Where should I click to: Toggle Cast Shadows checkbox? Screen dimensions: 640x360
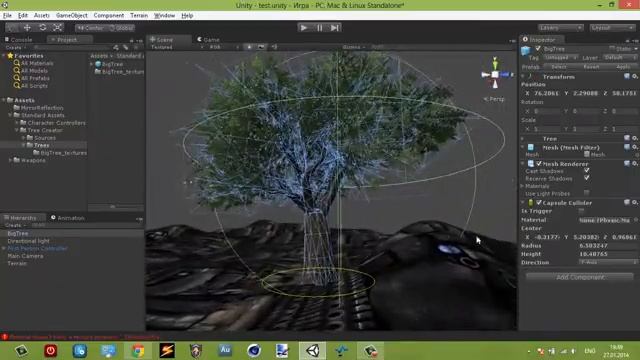click(x=587, y=171)
